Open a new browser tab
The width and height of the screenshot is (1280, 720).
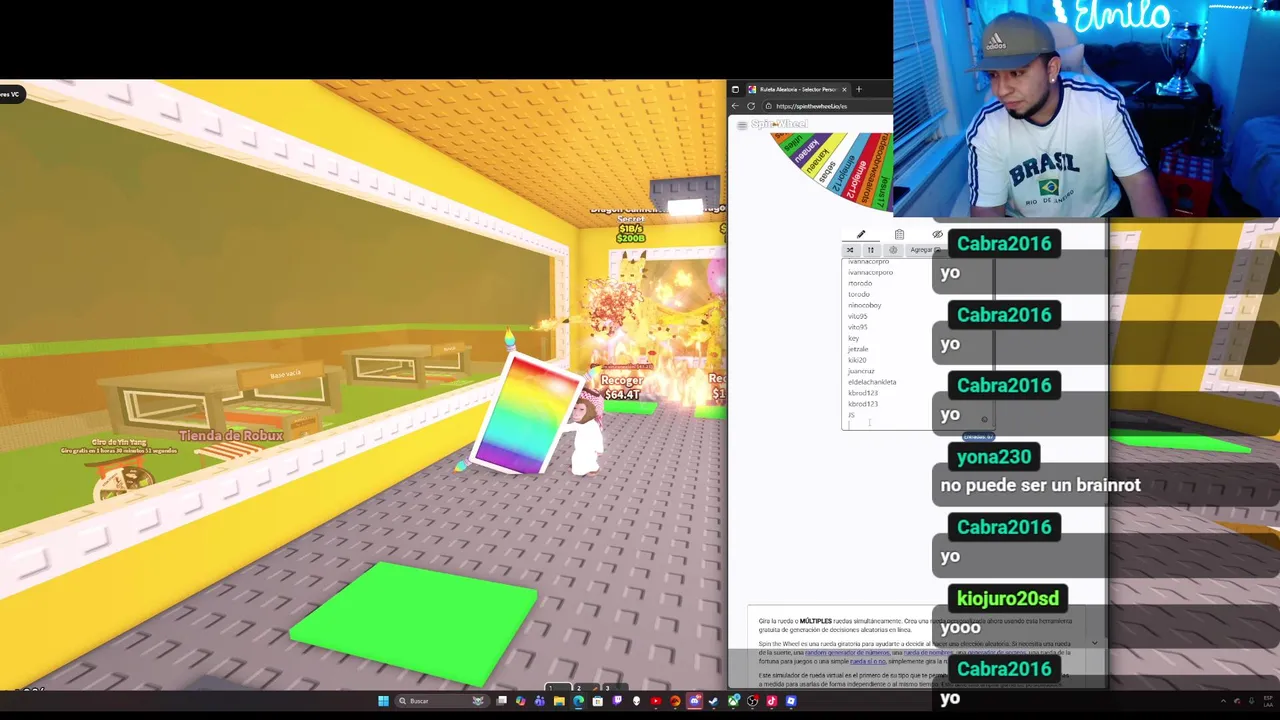point(859,89)
